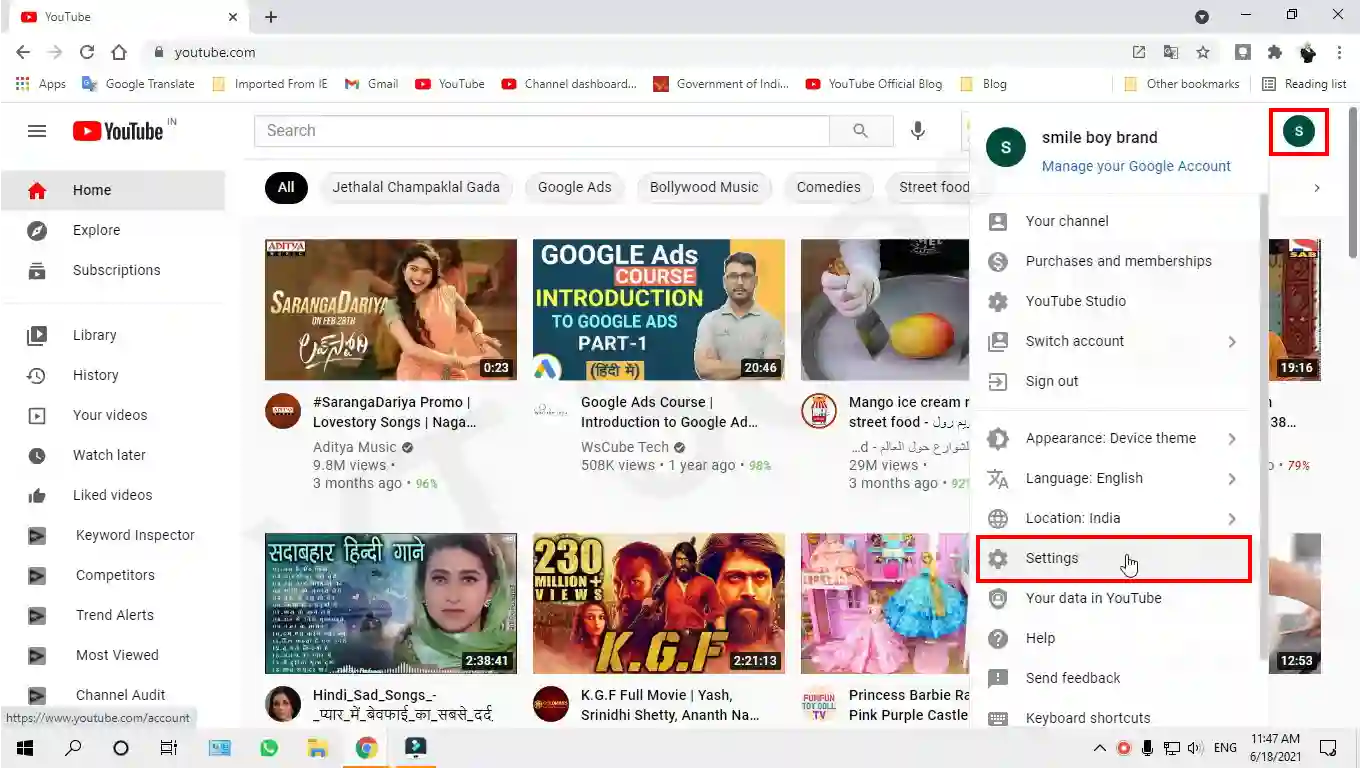Expand Location: India submenu arrow
This screenshot has width=1360, height=768.
coord(1232,519)
